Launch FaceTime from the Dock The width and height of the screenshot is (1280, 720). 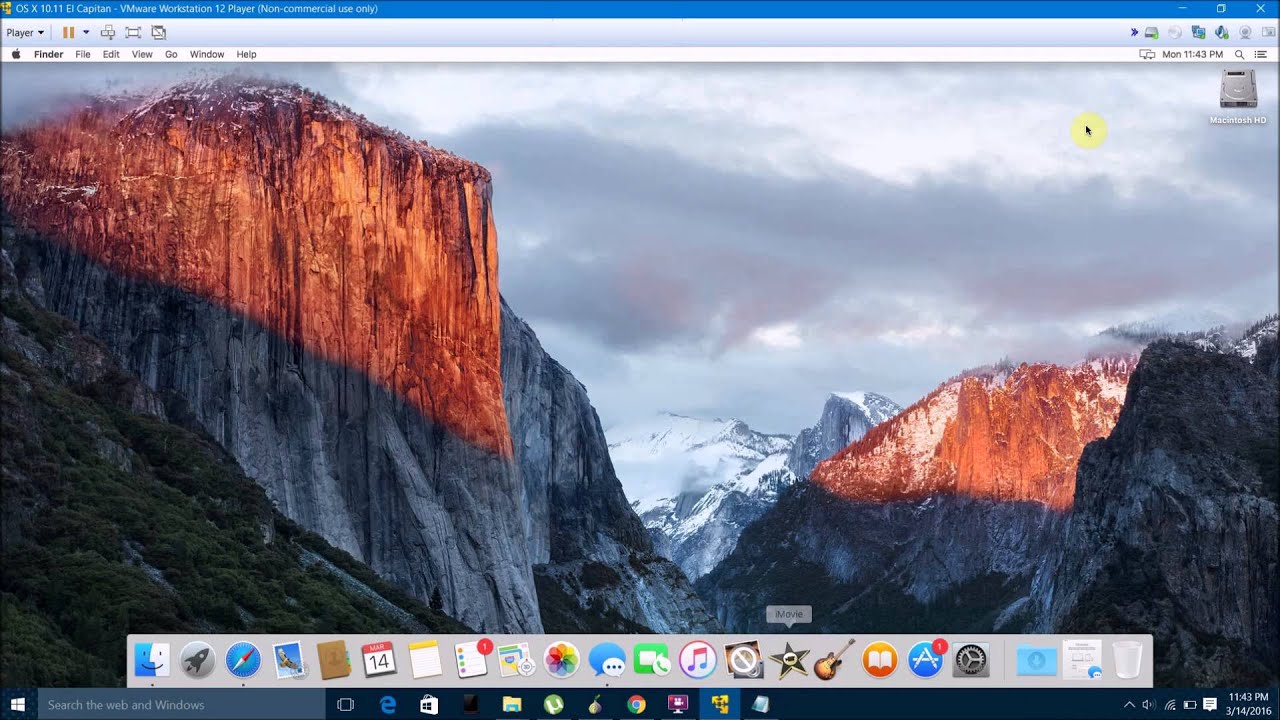[x=652, y=660]
